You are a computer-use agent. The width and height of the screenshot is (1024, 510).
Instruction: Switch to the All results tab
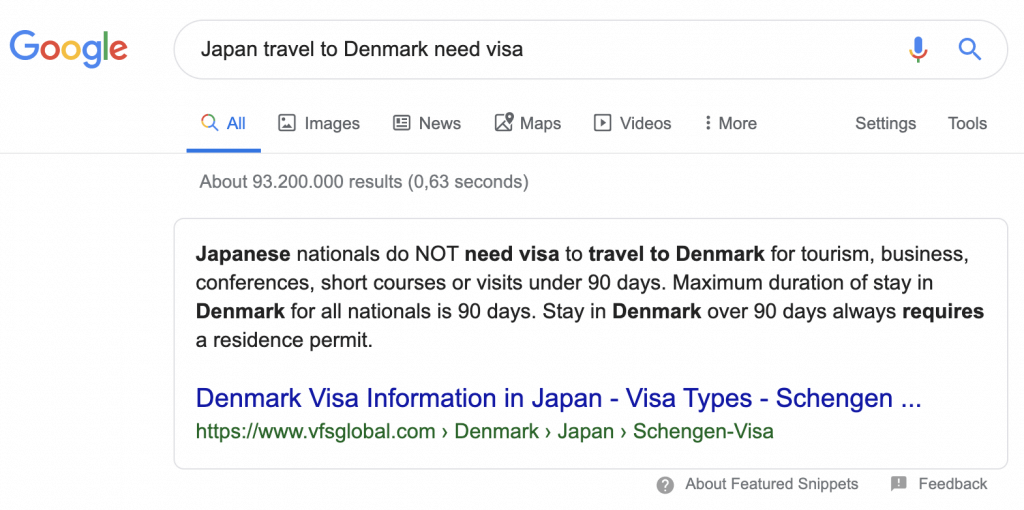pos(223,123)
